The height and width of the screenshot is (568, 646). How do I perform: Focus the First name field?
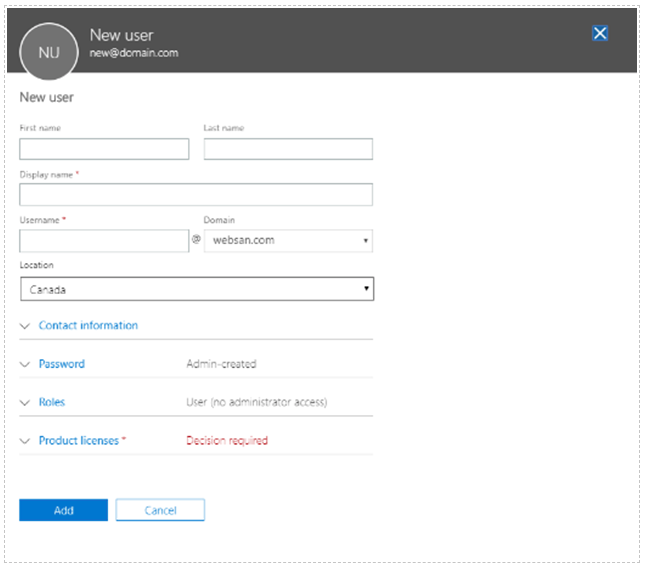pos(104,149)
